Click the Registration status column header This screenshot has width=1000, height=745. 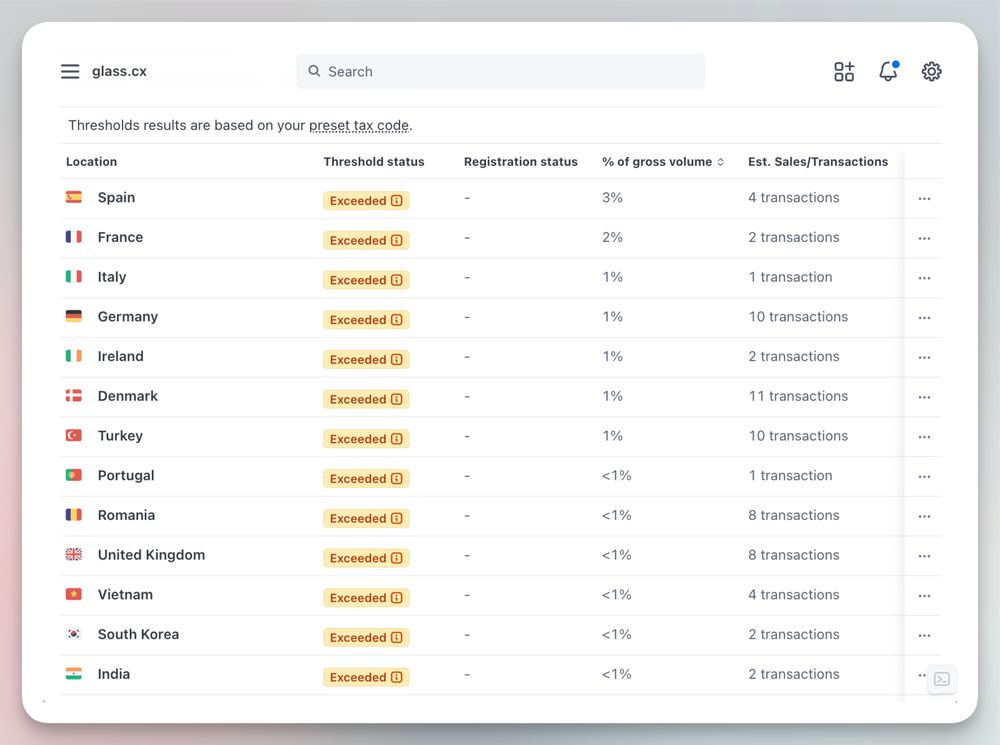[520, 162]
